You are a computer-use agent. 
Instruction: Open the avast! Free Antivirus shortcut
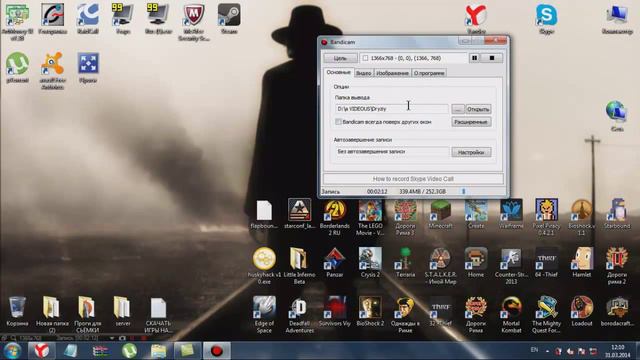click(52, 70)
